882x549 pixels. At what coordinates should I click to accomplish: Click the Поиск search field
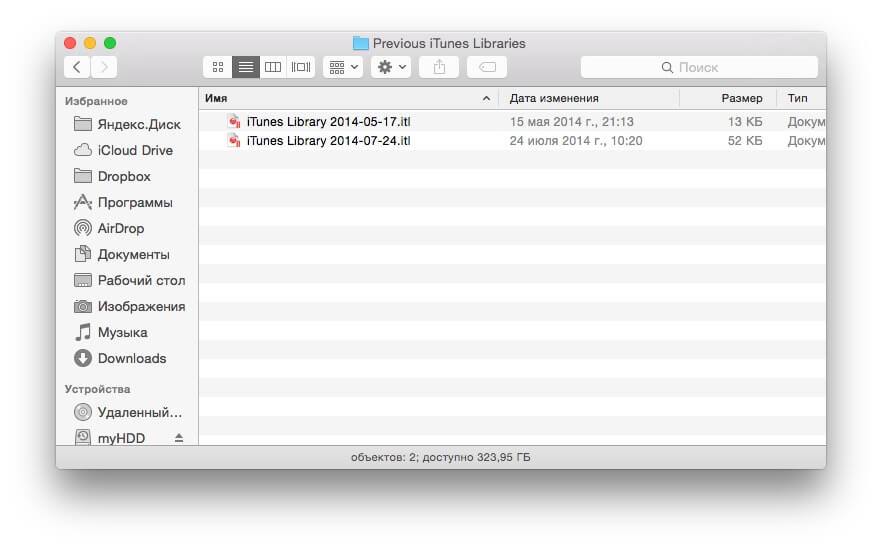[699, 67]
